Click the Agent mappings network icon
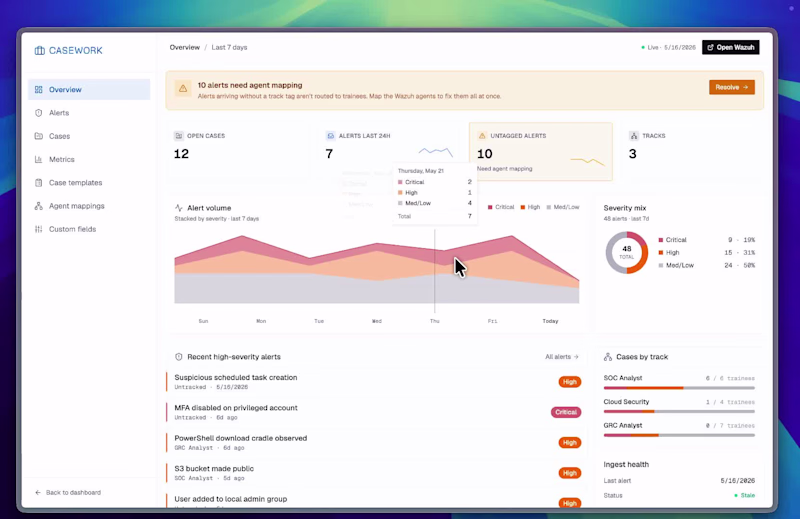The width and height of the screenshot is (800, 519). pyautogui.click(x=39, y=206)
